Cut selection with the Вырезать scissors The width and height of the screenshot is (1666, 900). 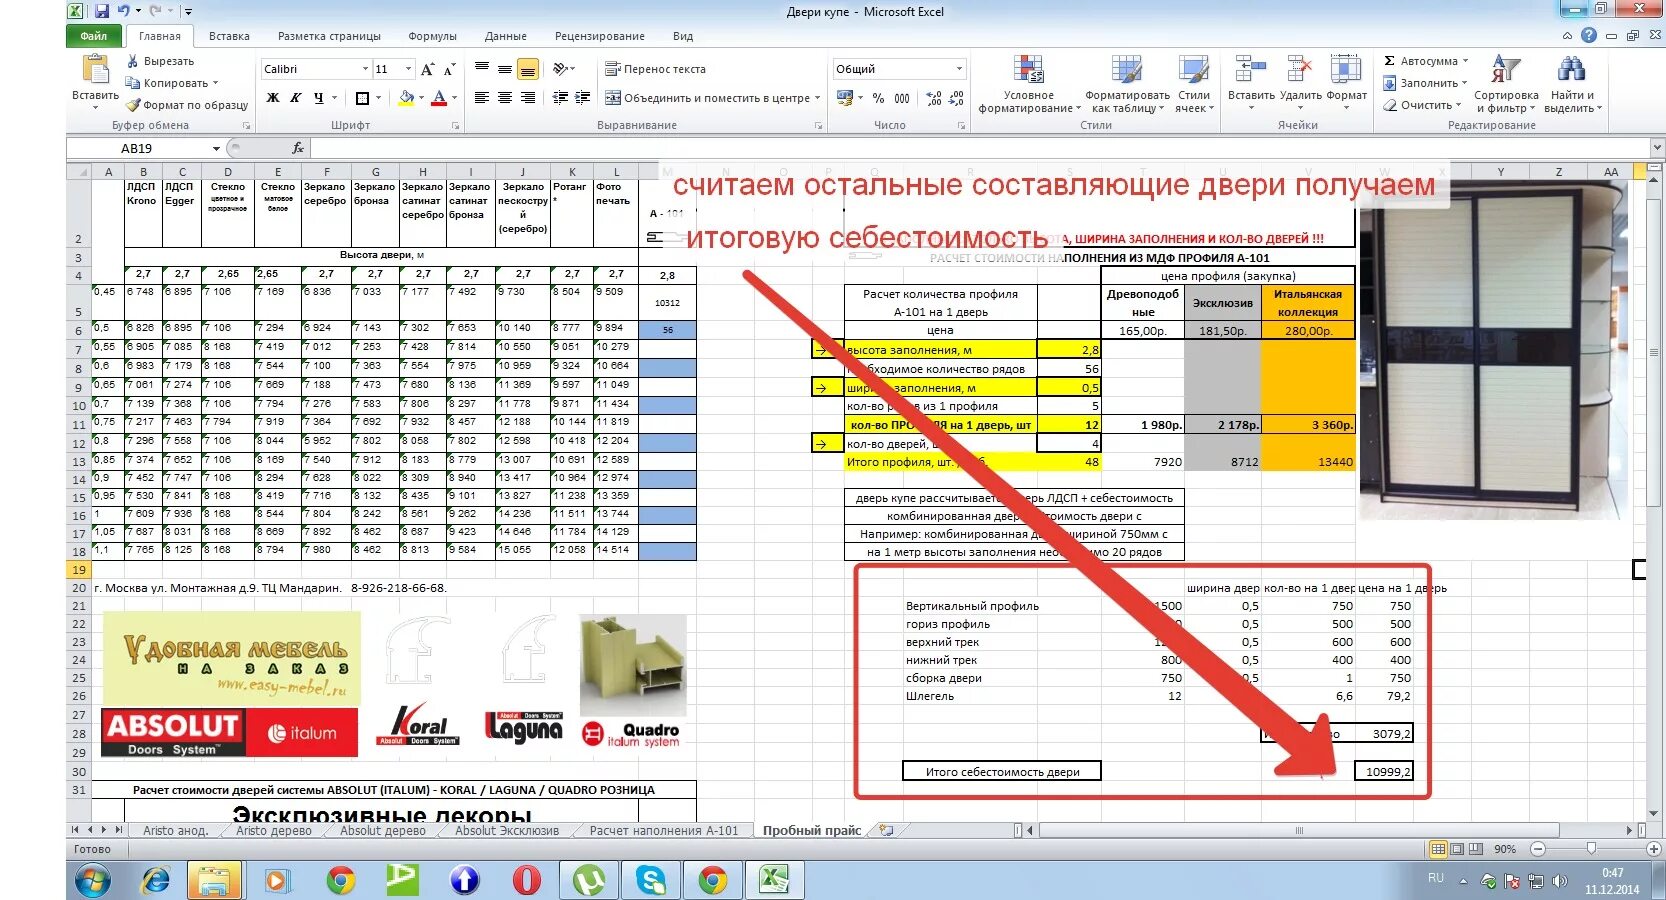[x=160, y=61]
